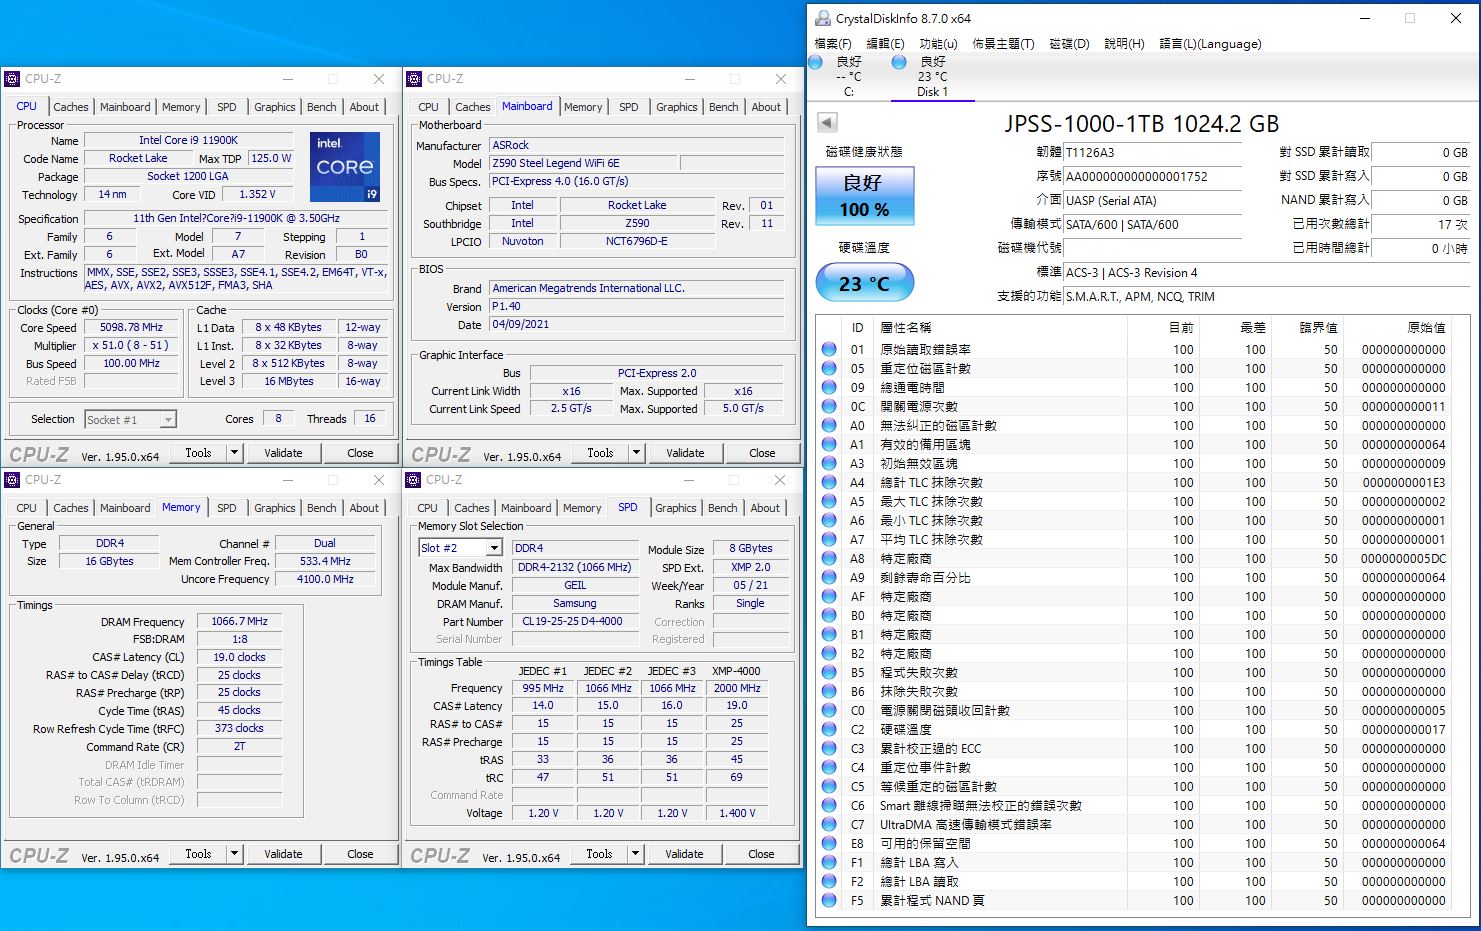Screen dimensions: 1481x931
Task: Click the CPU-Z icon in the Memory-tab window title bar
Action: pos(12,480)
